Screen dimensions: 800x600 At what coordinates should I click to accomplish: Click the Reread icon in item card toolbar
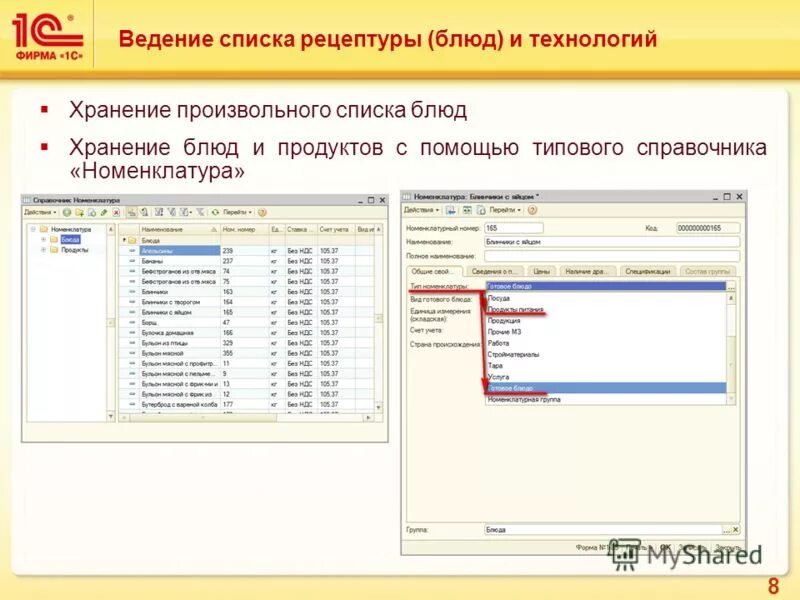(467, 210)
